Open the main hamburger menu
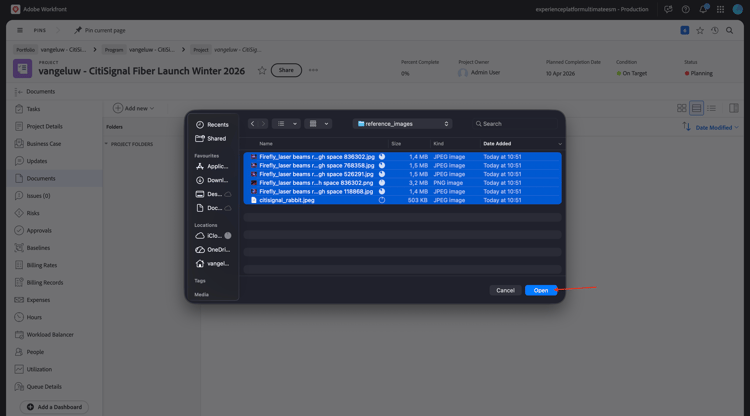Image resolution: width=750 pixels, height=416 pixels. (x=20, y=30)
